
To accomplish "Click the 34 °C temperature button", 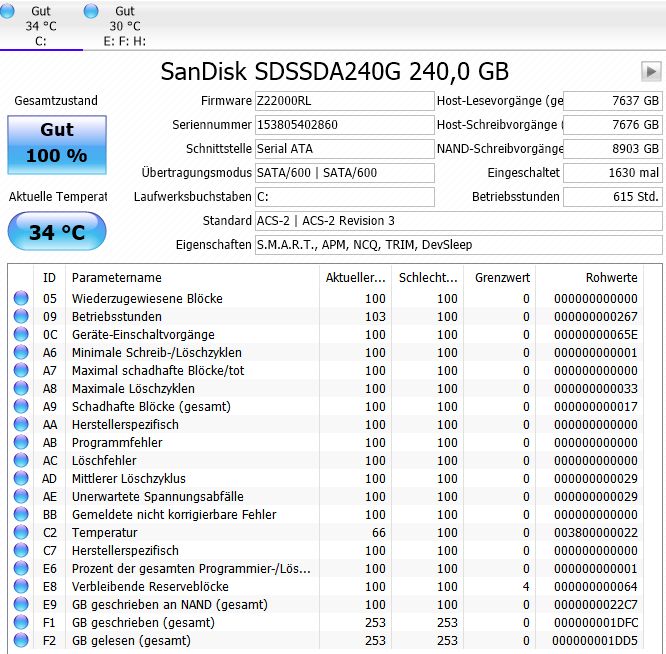I will 57,231.
